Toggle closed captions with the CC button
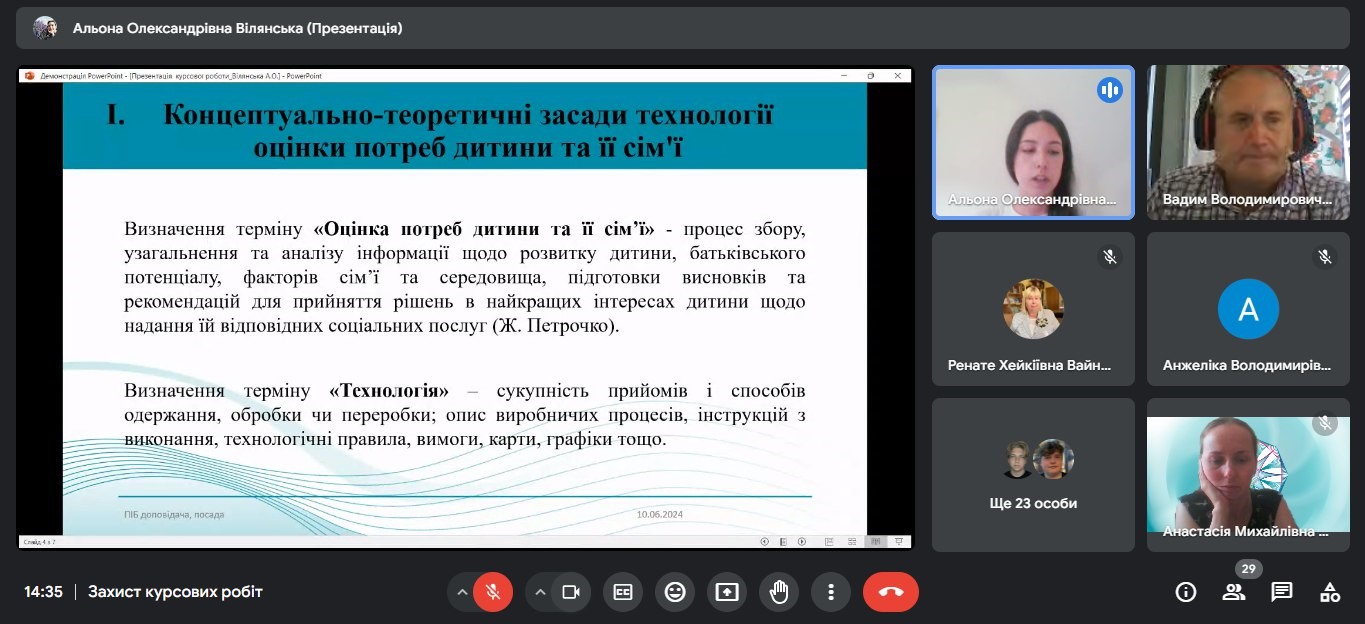This screenshot has height=624, width=1365. pos(623,592)
